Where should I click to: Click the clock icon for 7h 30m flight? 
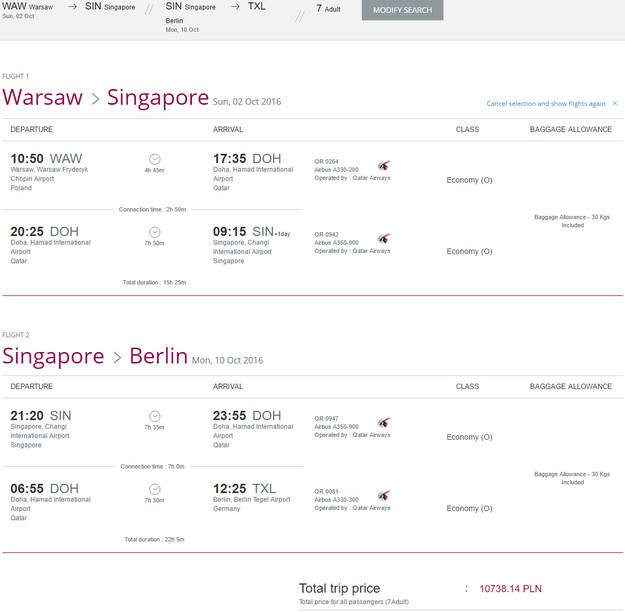[x=155, y=489]
